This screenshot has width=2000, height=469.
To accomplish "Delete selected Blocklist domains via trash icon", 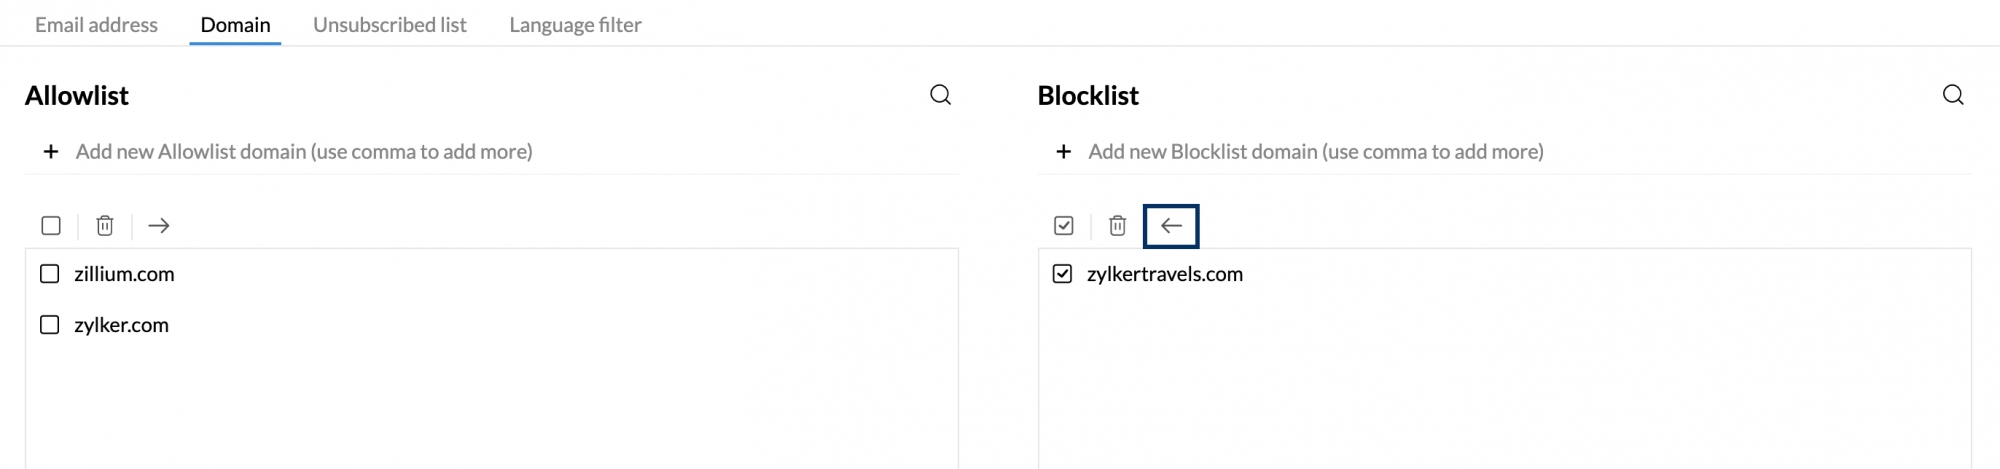I will click(x=1118, y=226).
